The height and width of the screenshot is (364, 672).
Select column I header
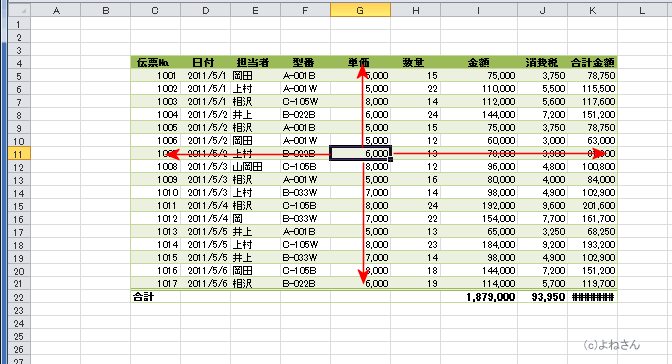click(x=479, y=10)
